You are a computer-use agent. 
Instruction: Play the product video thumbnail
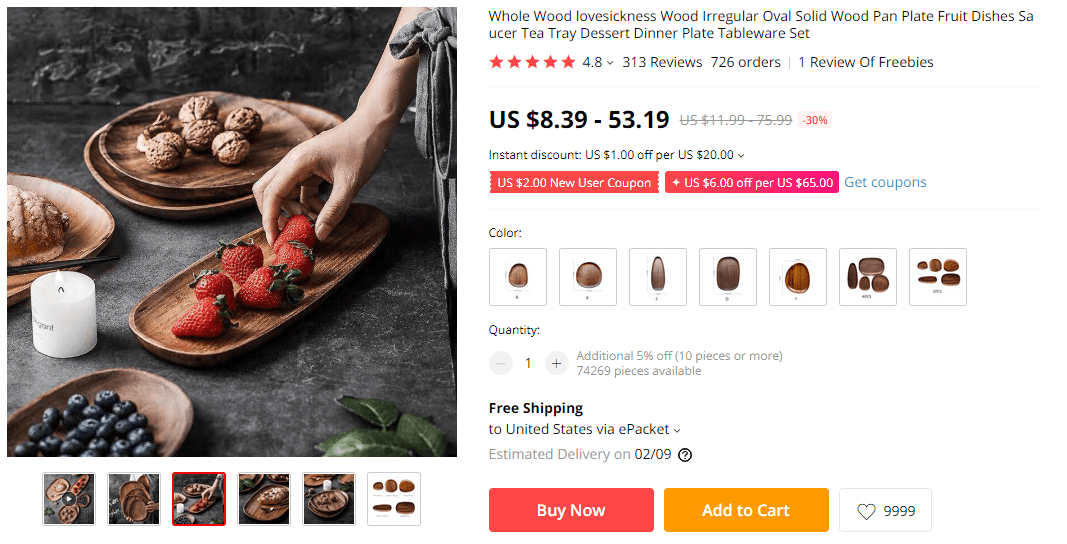click(x=69, y=499)
